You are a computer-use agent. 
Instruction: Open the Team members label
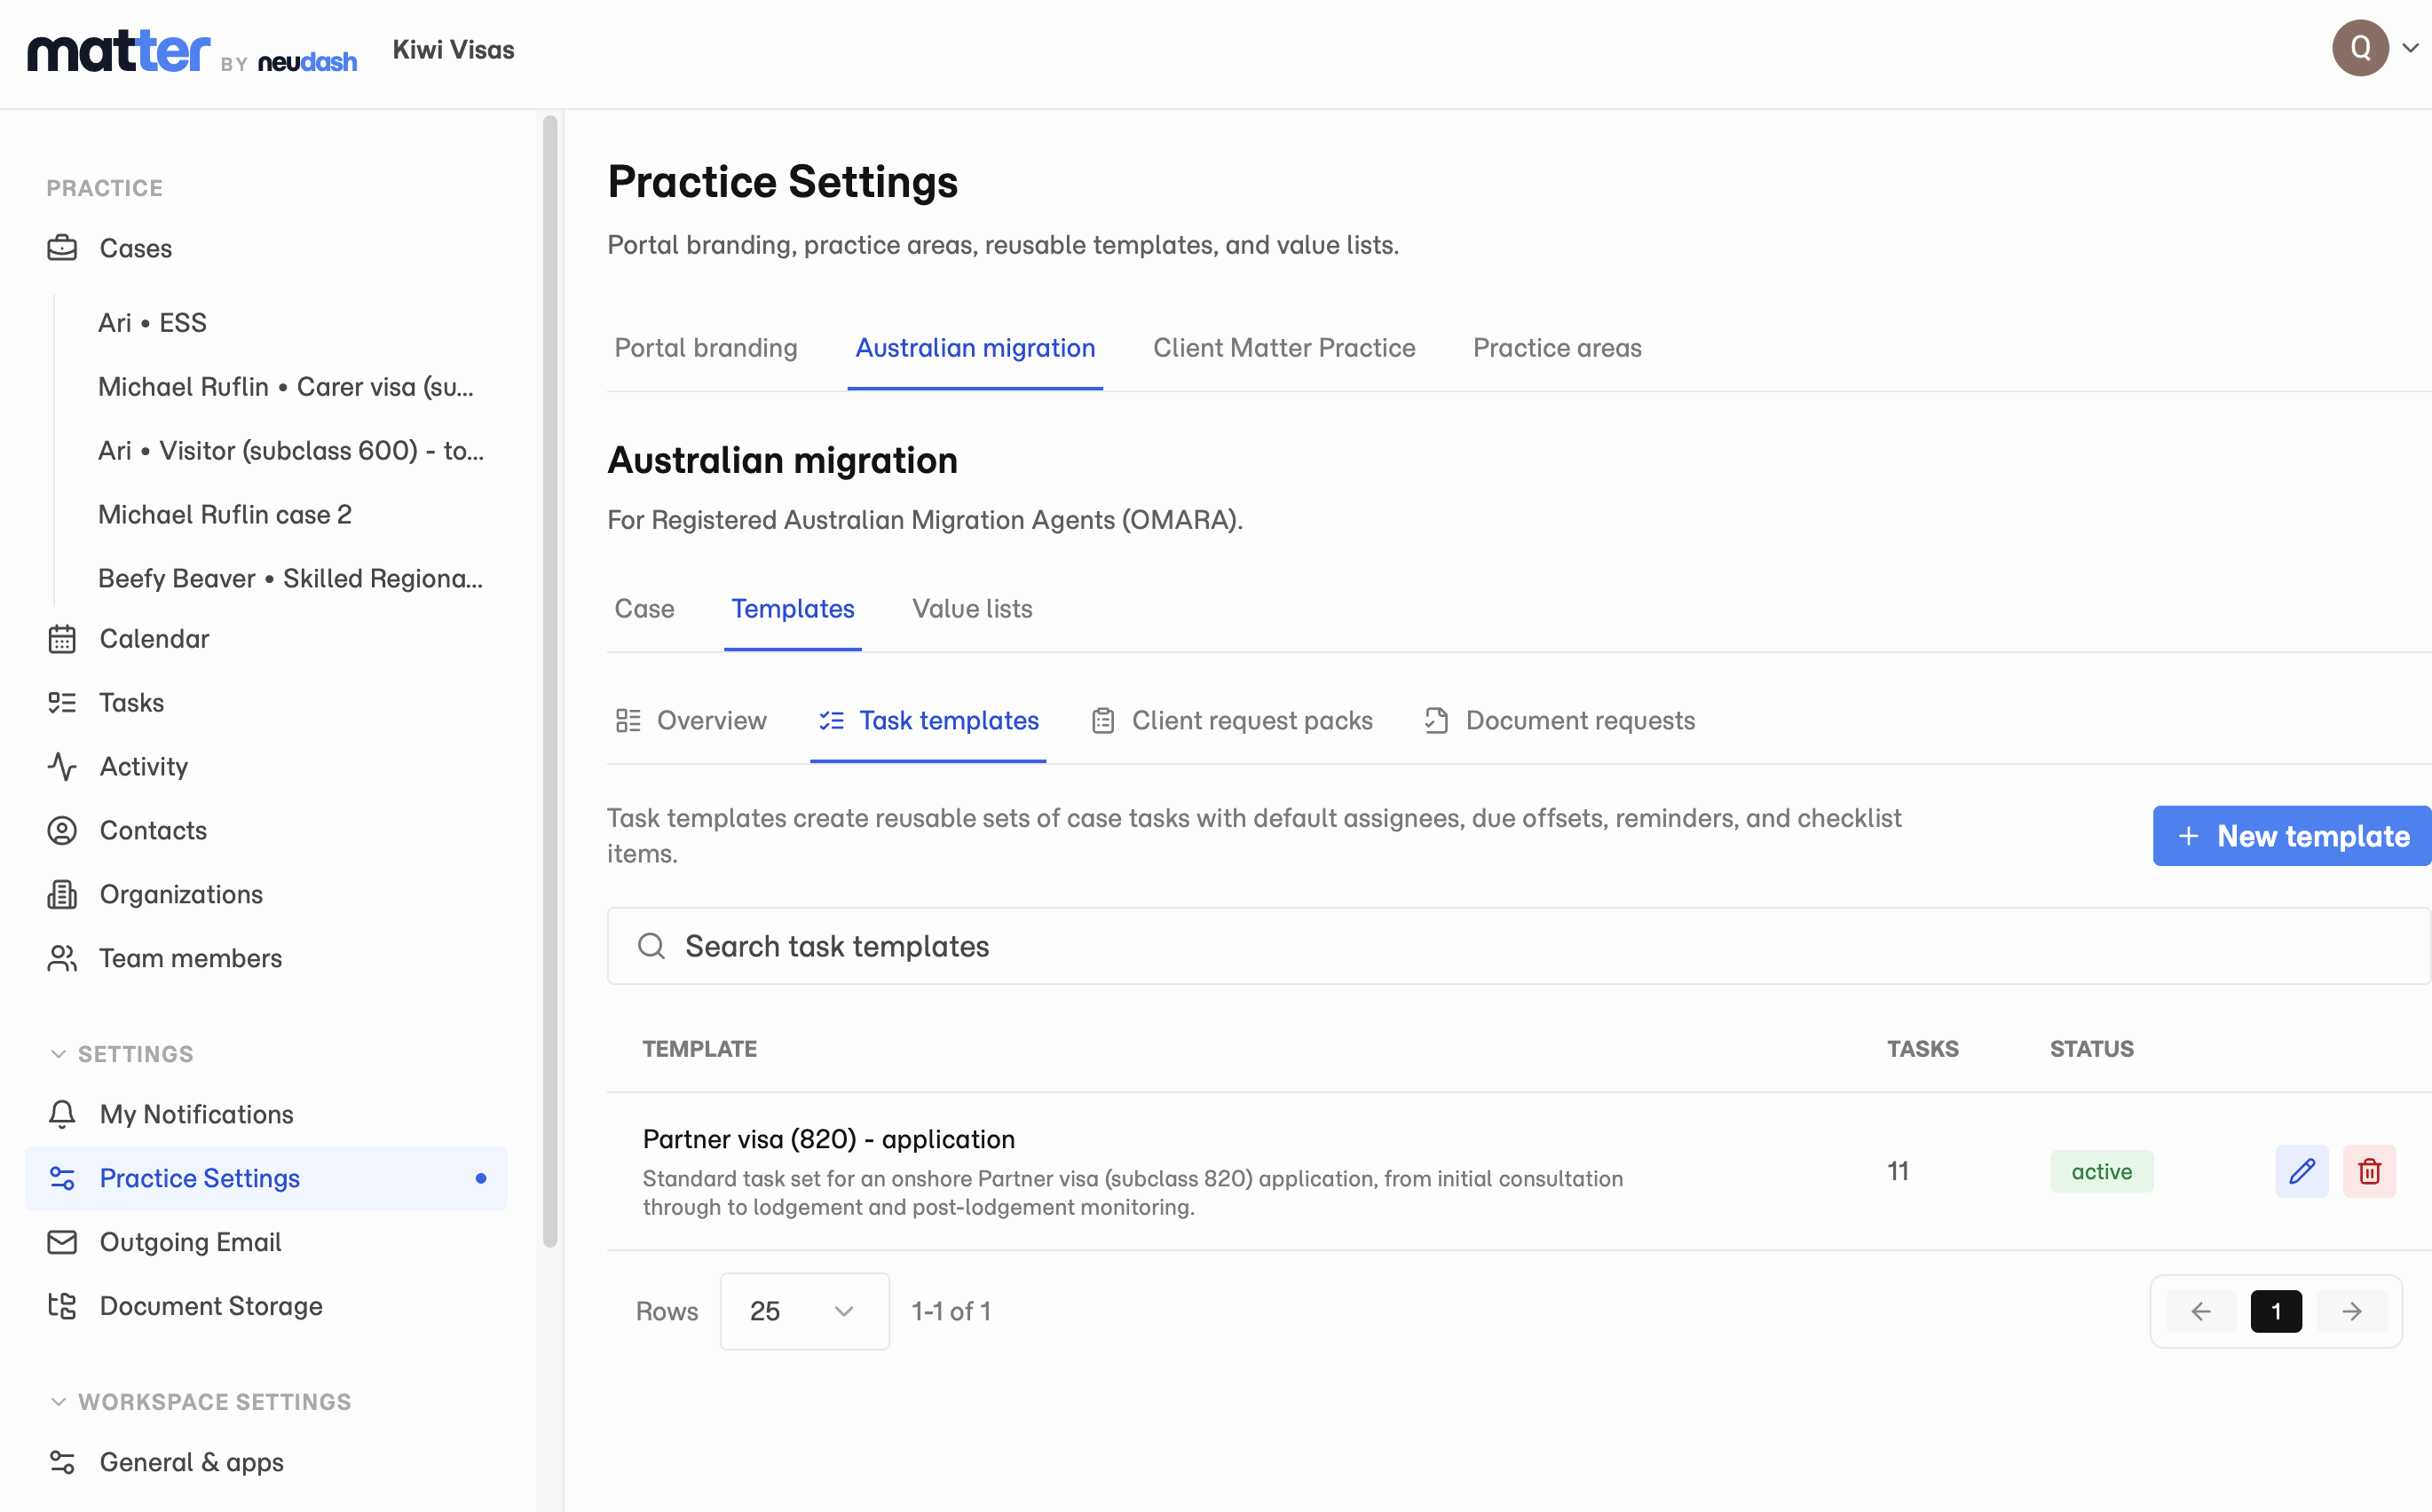point(190,959)
